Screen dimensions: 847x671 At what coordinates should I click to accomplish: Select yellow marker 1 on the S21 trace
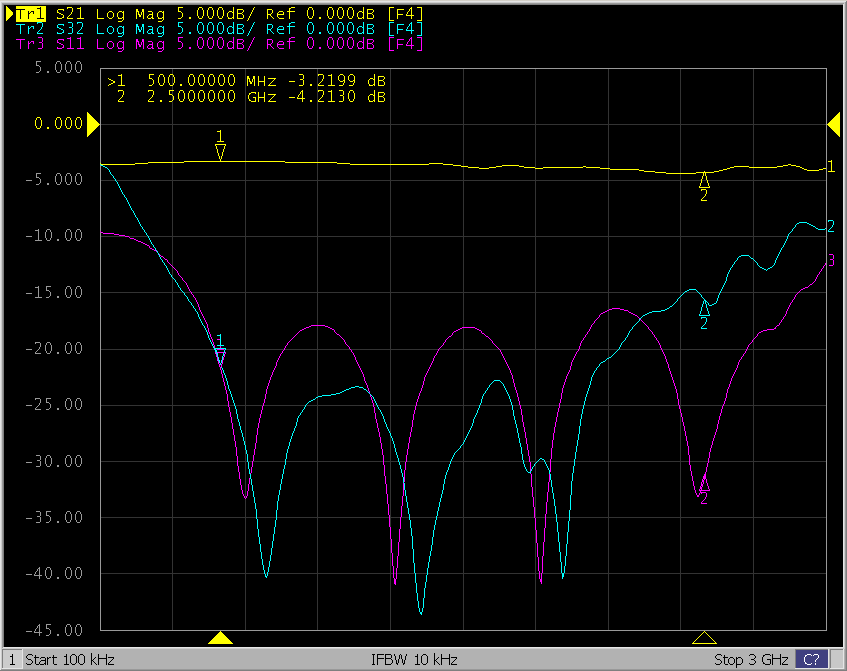(221, 151)
